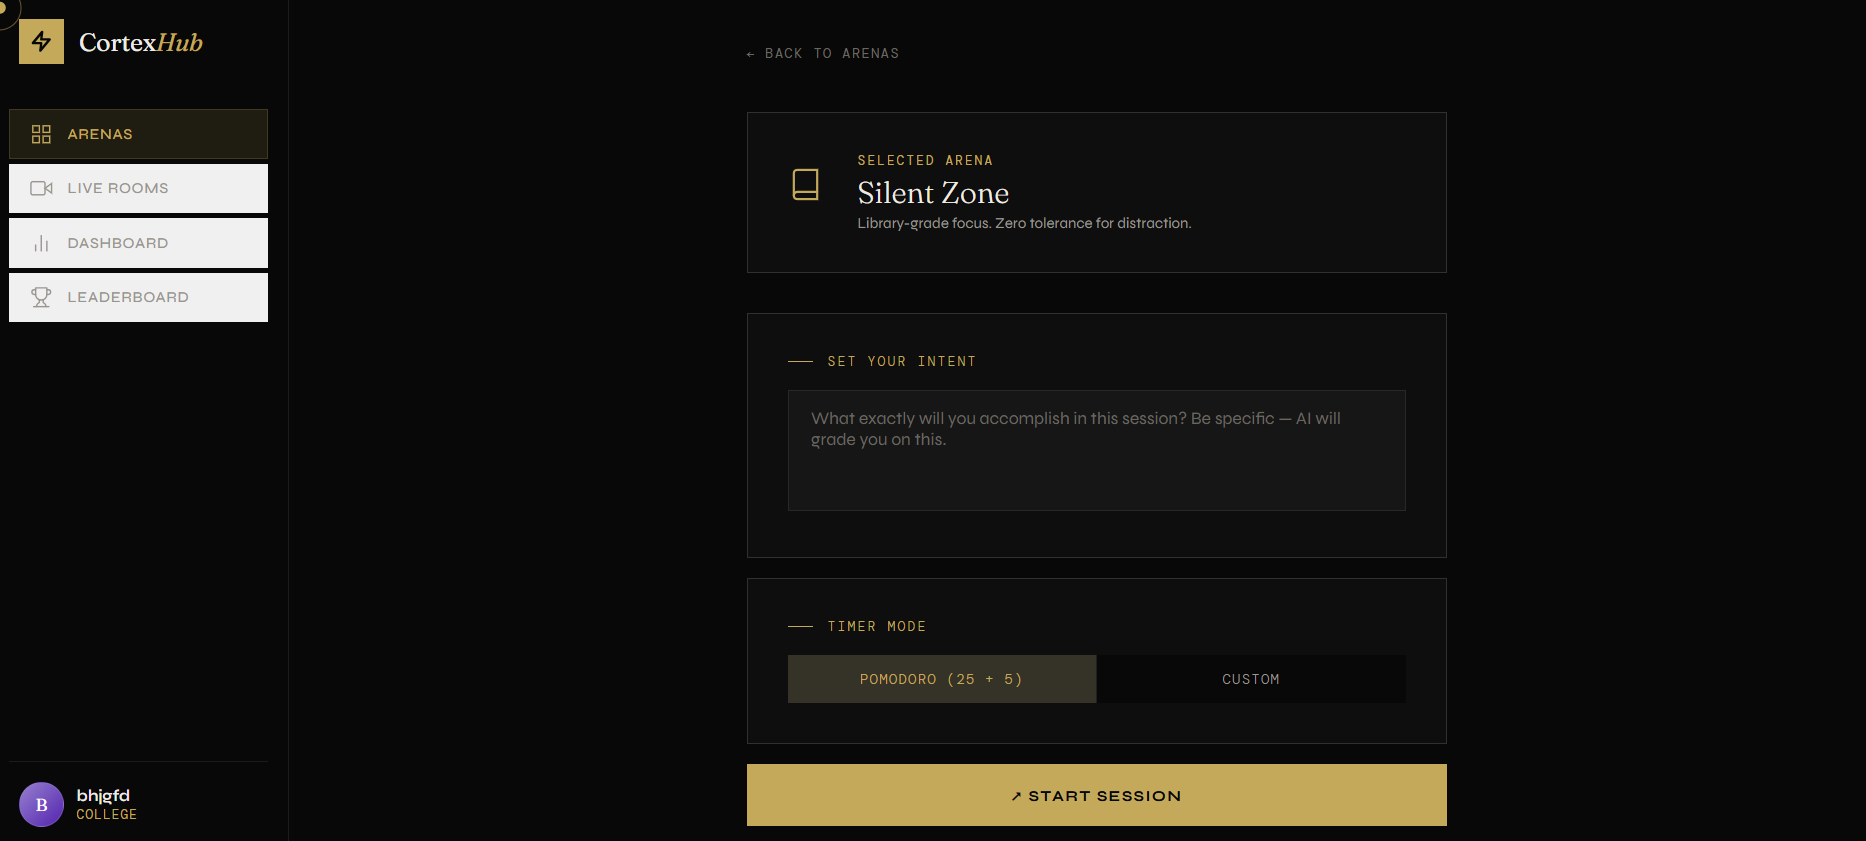Viewport: 1866px width, 841px height.
Task: Switch timer mode to Custom
Action: 1251,679
